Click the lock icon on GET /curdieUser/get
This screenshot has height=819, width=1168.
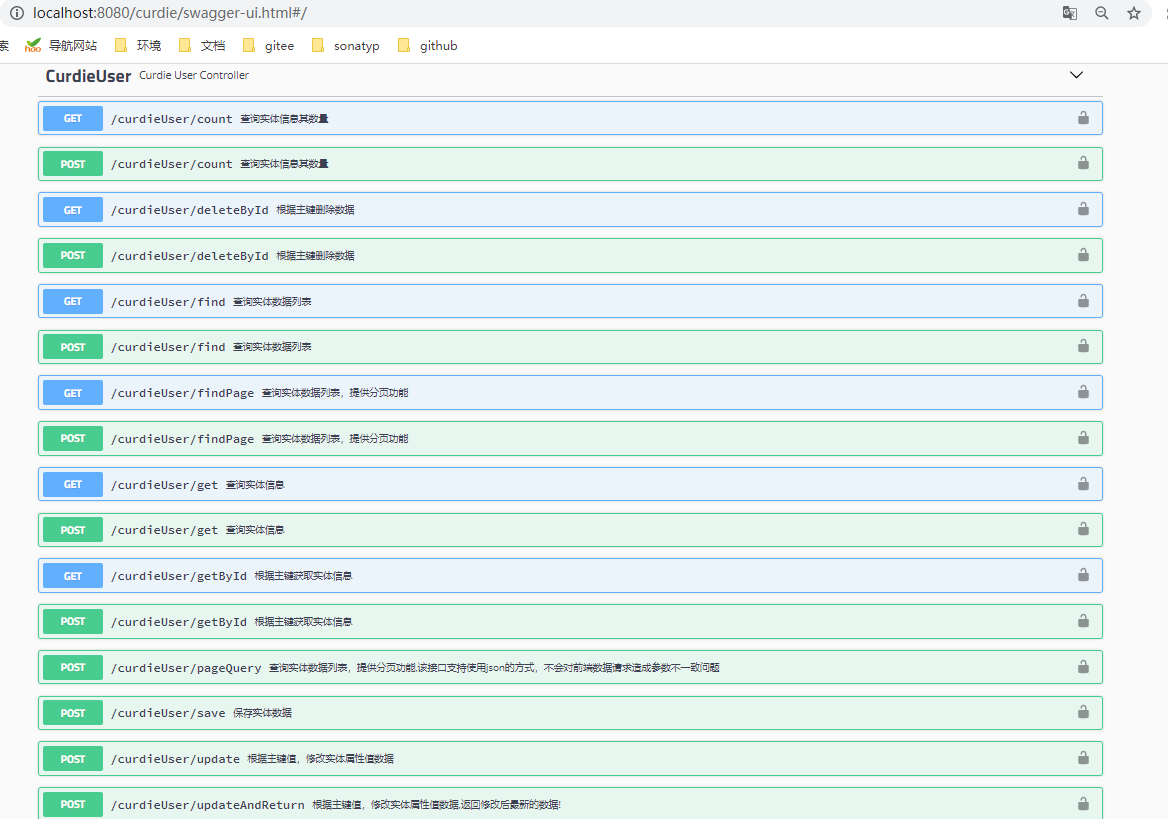pyautogui.click(x=1083, y=484)
